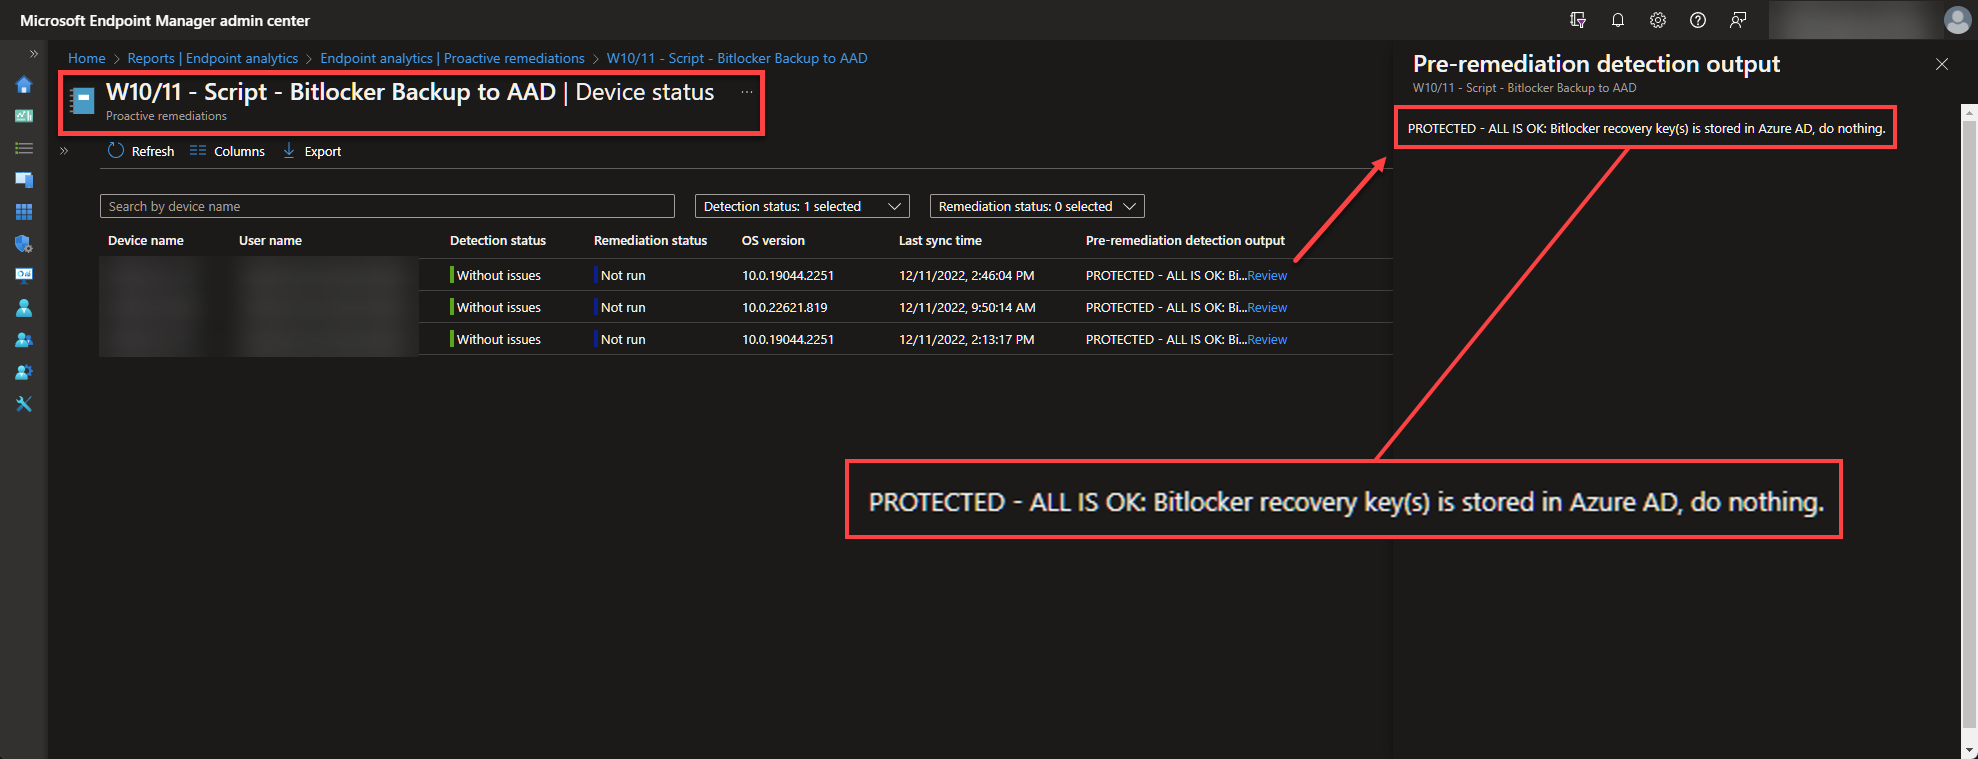Sort by Pre-remediation detection output header
This screenshot has width=1978, height=759.
(1185, 240)
